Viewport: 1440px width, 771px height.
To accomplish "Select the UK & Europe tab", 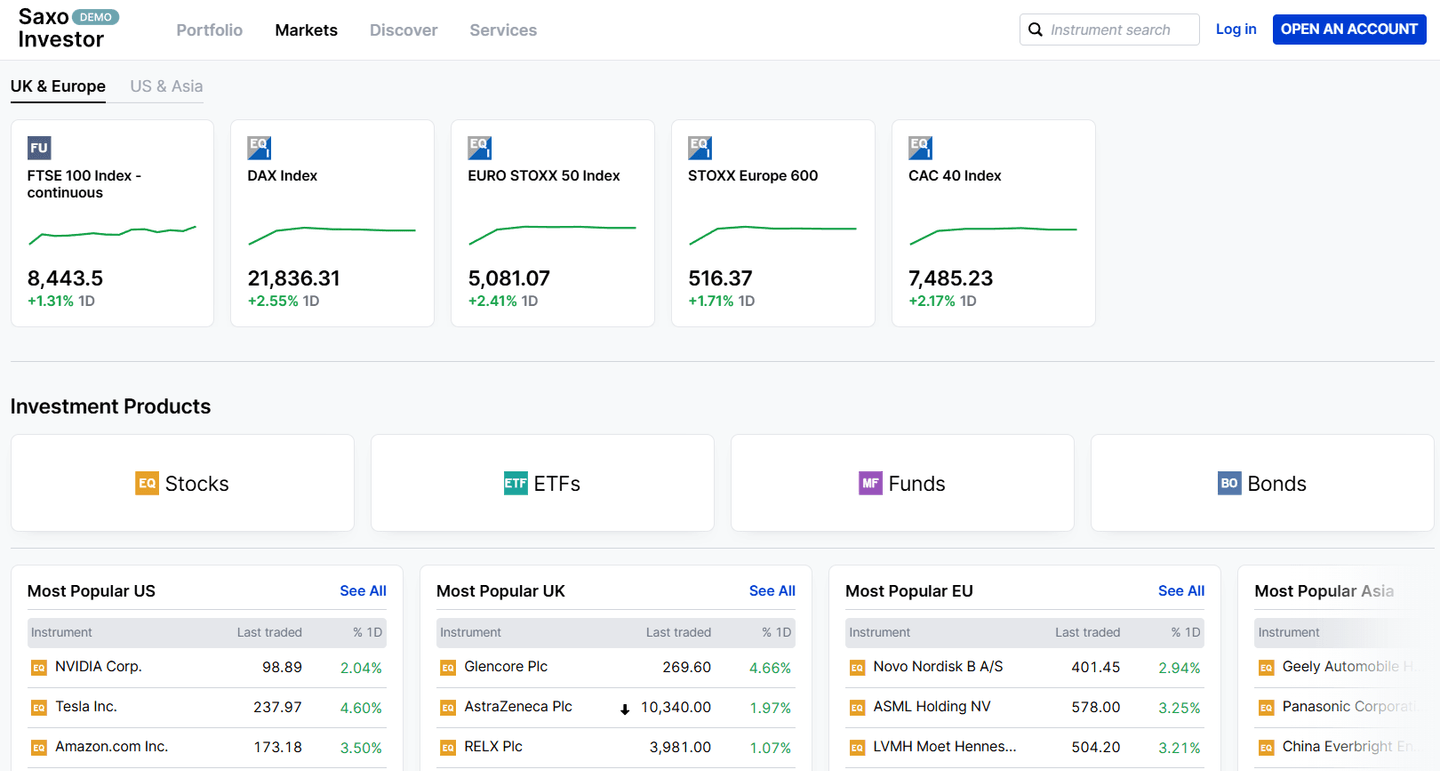I will (x=58, y=86).
